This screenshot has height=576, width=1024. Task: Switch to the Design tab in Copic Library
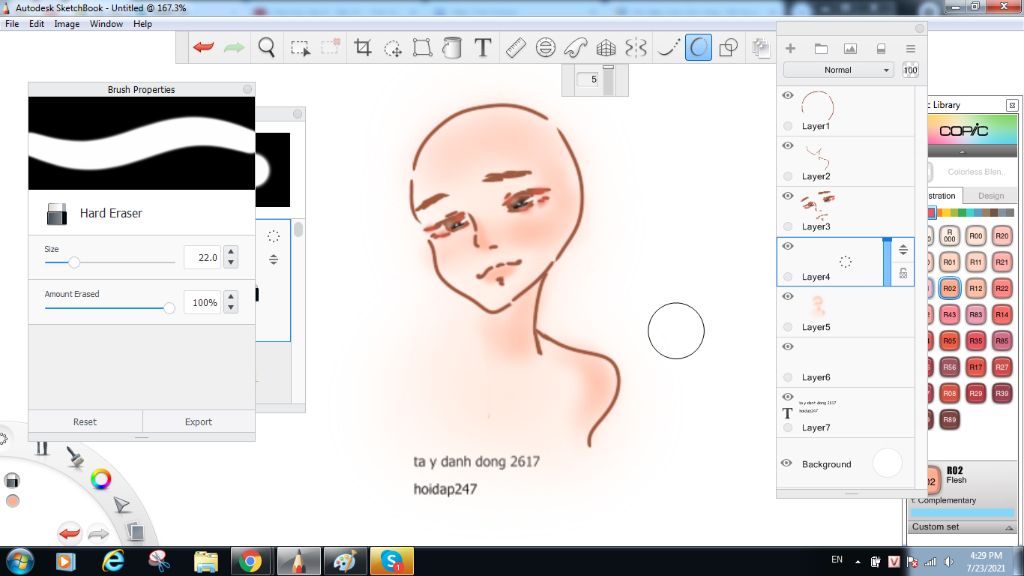(x=991, y=196)
